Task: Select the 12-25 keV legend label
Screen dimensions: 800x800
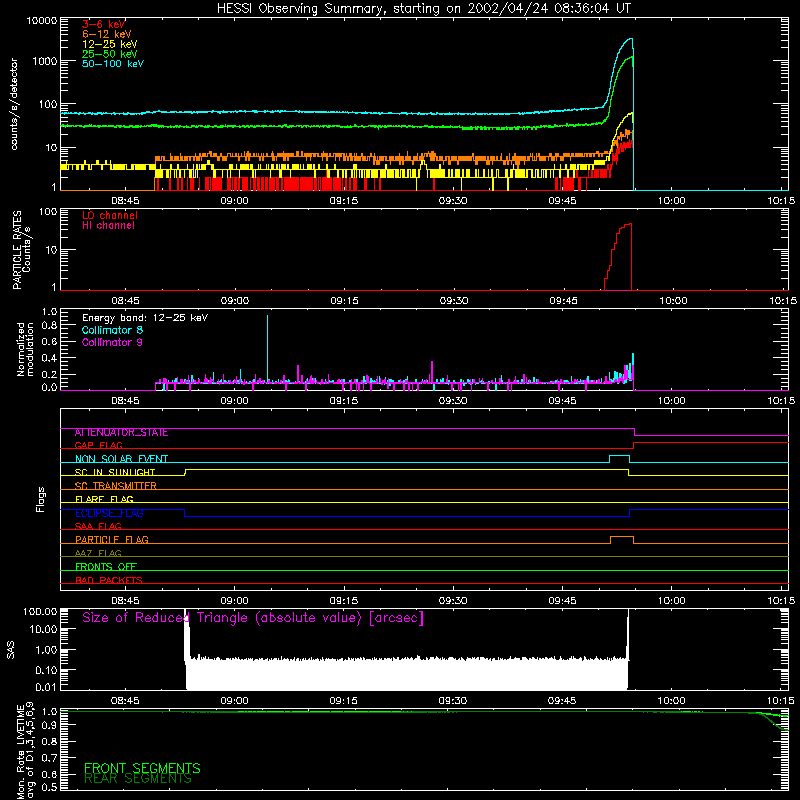Action: [110, 44]
